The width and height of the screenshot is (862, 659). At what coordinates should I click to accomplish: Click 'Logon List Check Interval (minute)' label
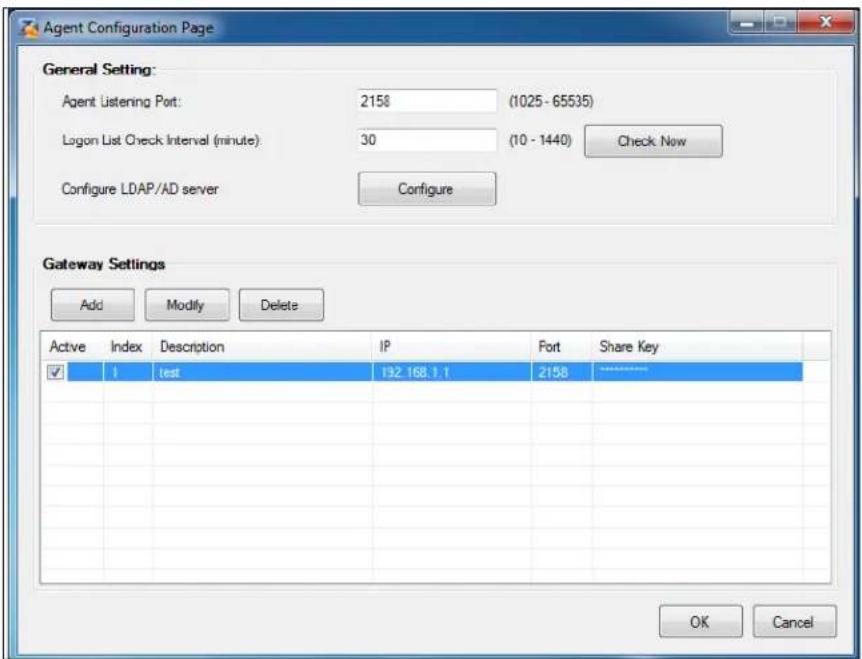tap(161, 140)
